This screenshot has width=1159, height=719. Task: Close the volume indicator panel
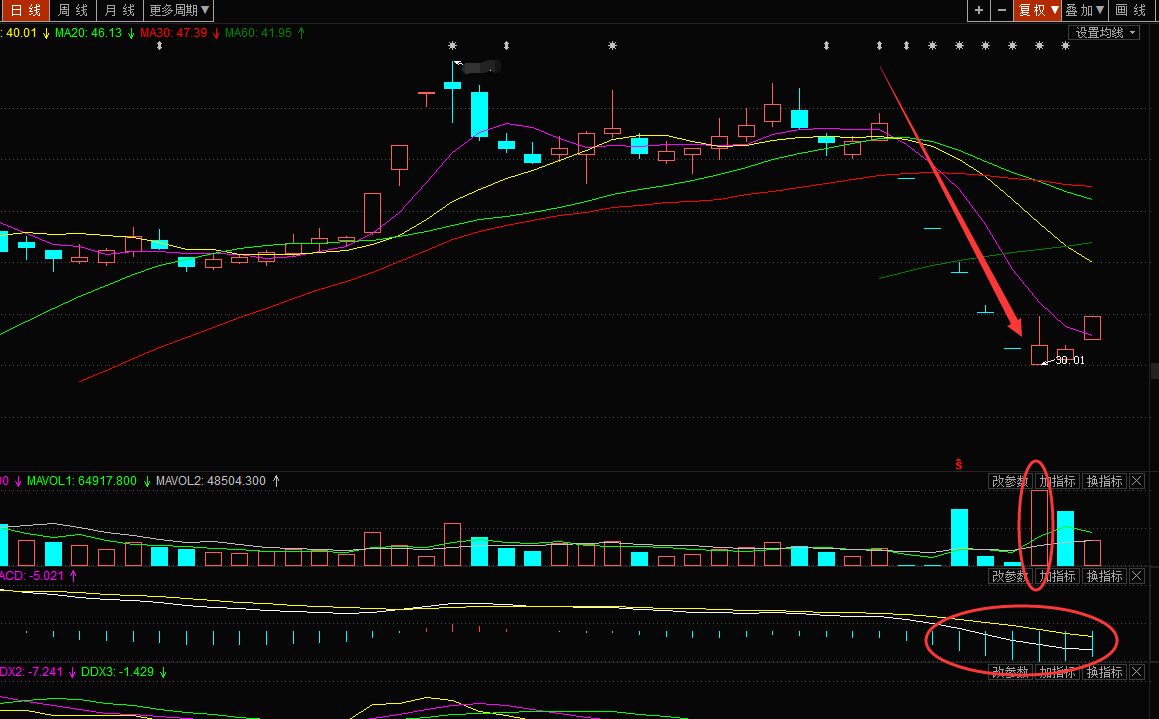click(1137, 481)
